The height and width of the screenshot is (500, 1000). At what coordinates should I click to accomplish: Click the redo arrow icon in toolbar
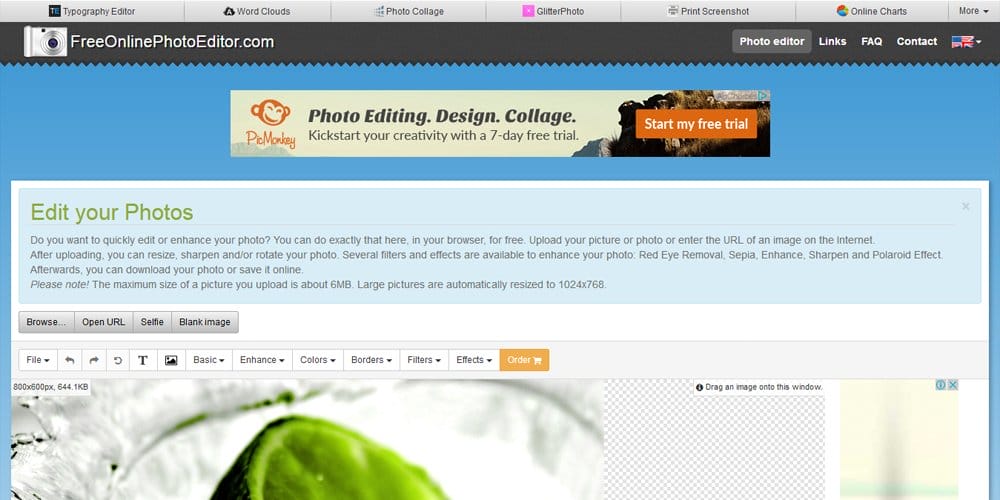click(94, 360)
